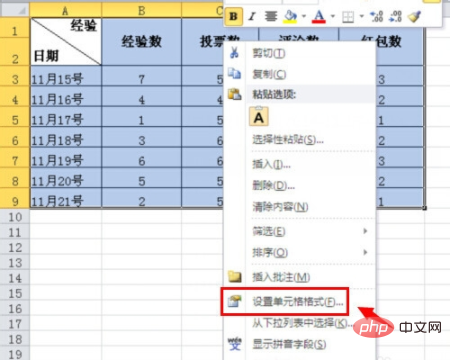Image resolution: width=452 pixels, height=360 pixels.
Task: Click the center align icon
Action: coord(271,16)
